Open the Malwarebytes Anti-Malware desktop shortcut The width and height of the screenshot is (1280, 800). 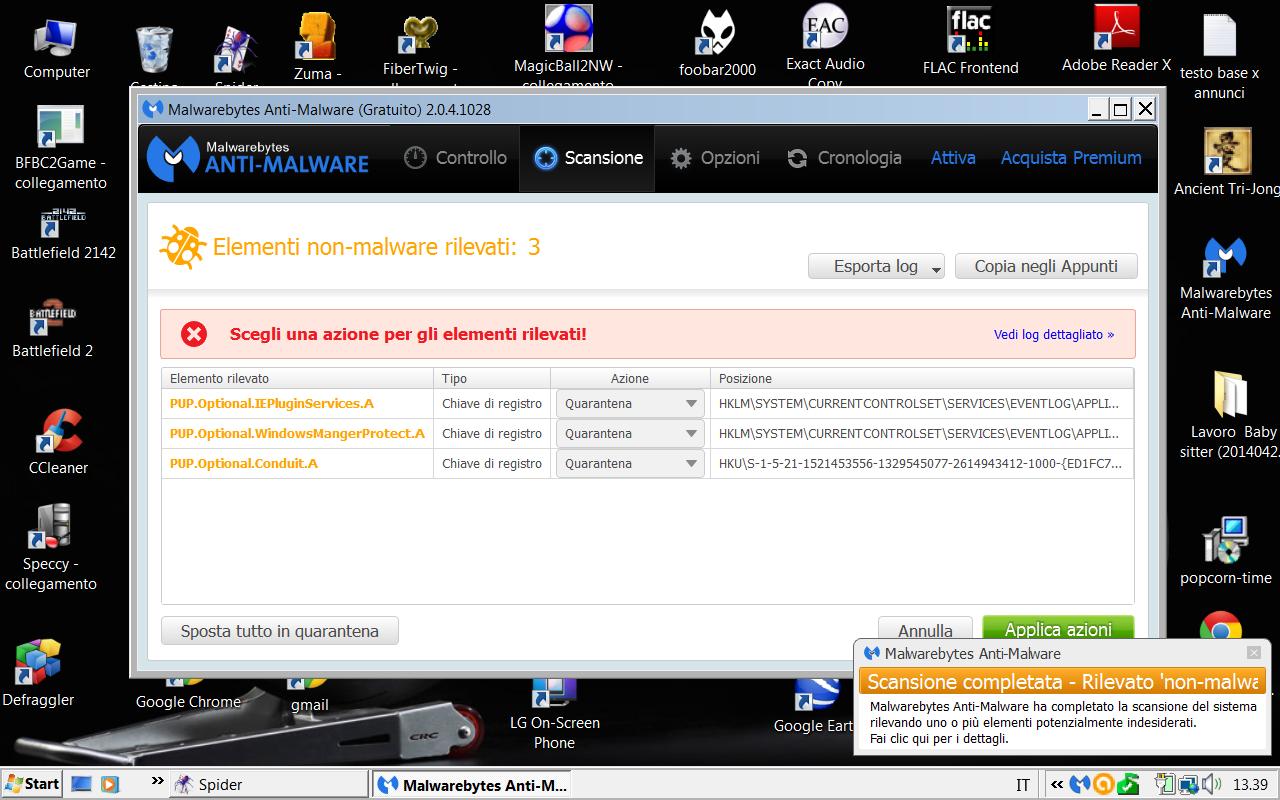[x=1225, y=278]
